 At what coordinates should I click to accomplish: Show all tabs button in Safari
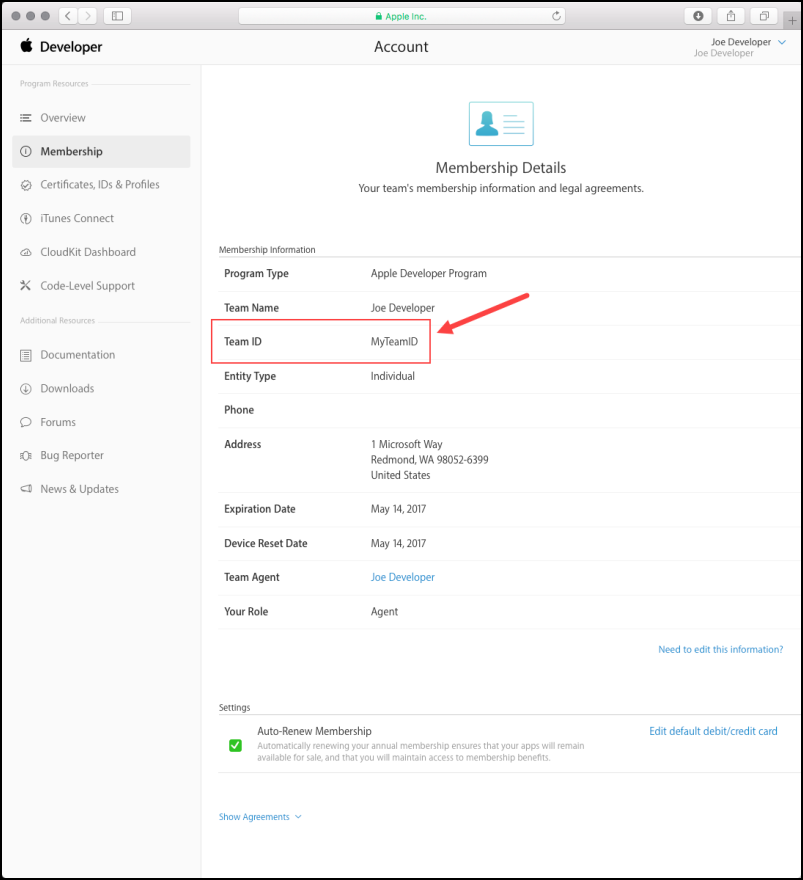click(764, 16)
